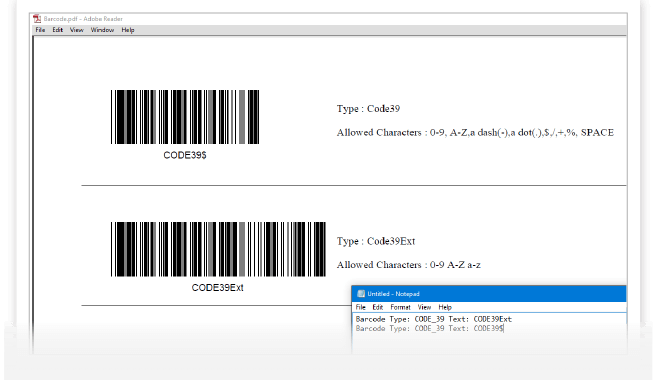Click the CODE39Ext label under the barcode
Viewport: 656px width, 382px height.
click(x=218, y=288)
